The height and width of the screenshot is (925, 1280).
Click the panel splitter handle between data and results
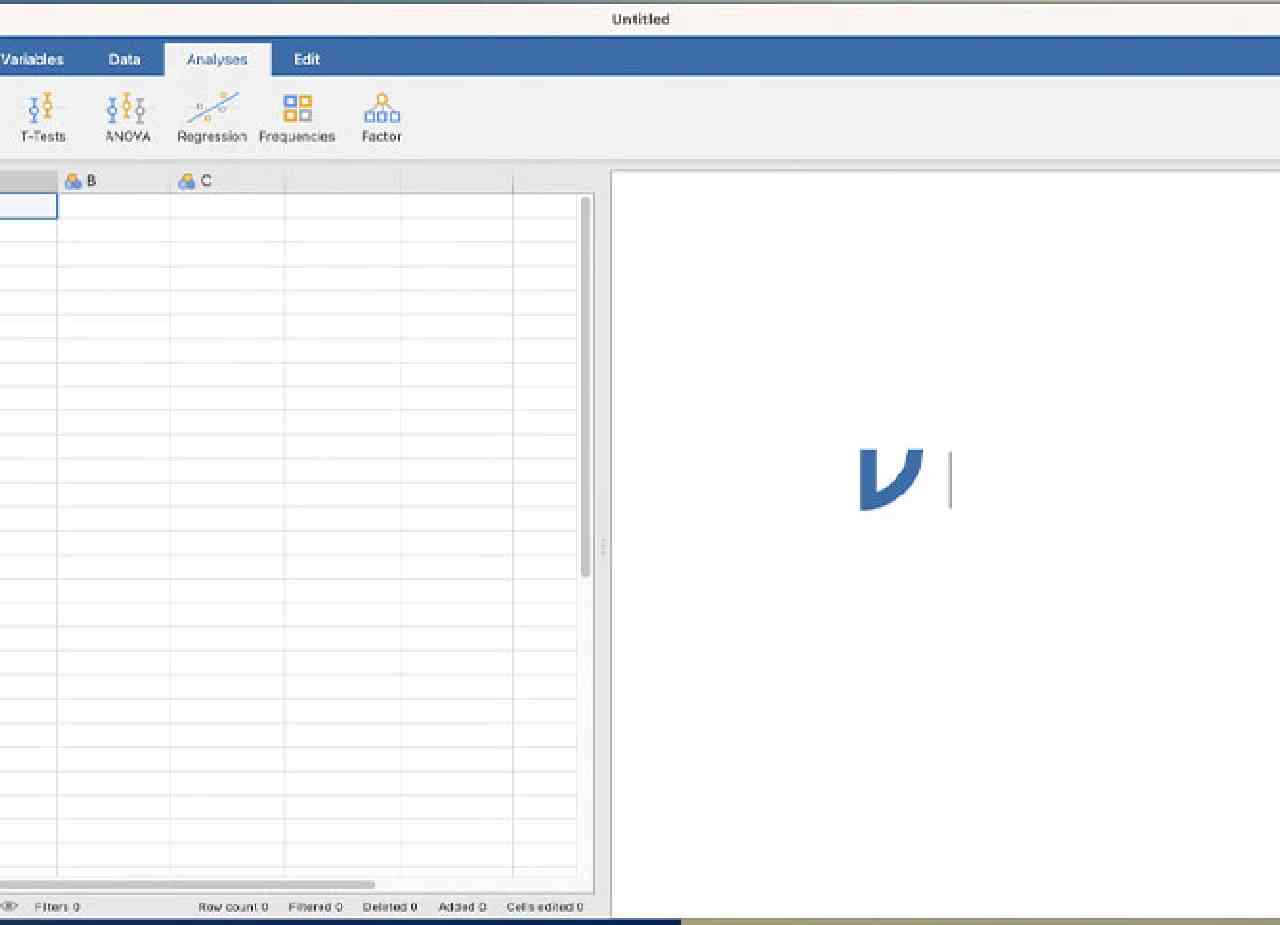(x=603, y=547)
